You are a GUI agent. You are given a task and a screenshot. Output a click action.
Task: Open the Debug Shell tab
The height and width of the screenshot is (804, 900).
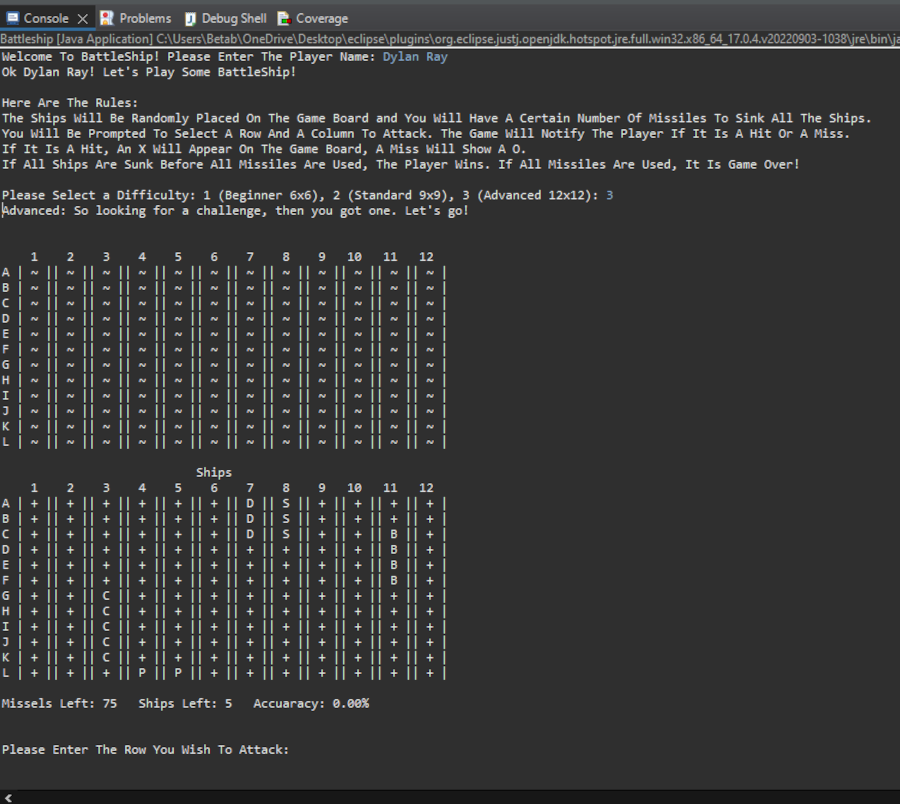pos(234,18)
